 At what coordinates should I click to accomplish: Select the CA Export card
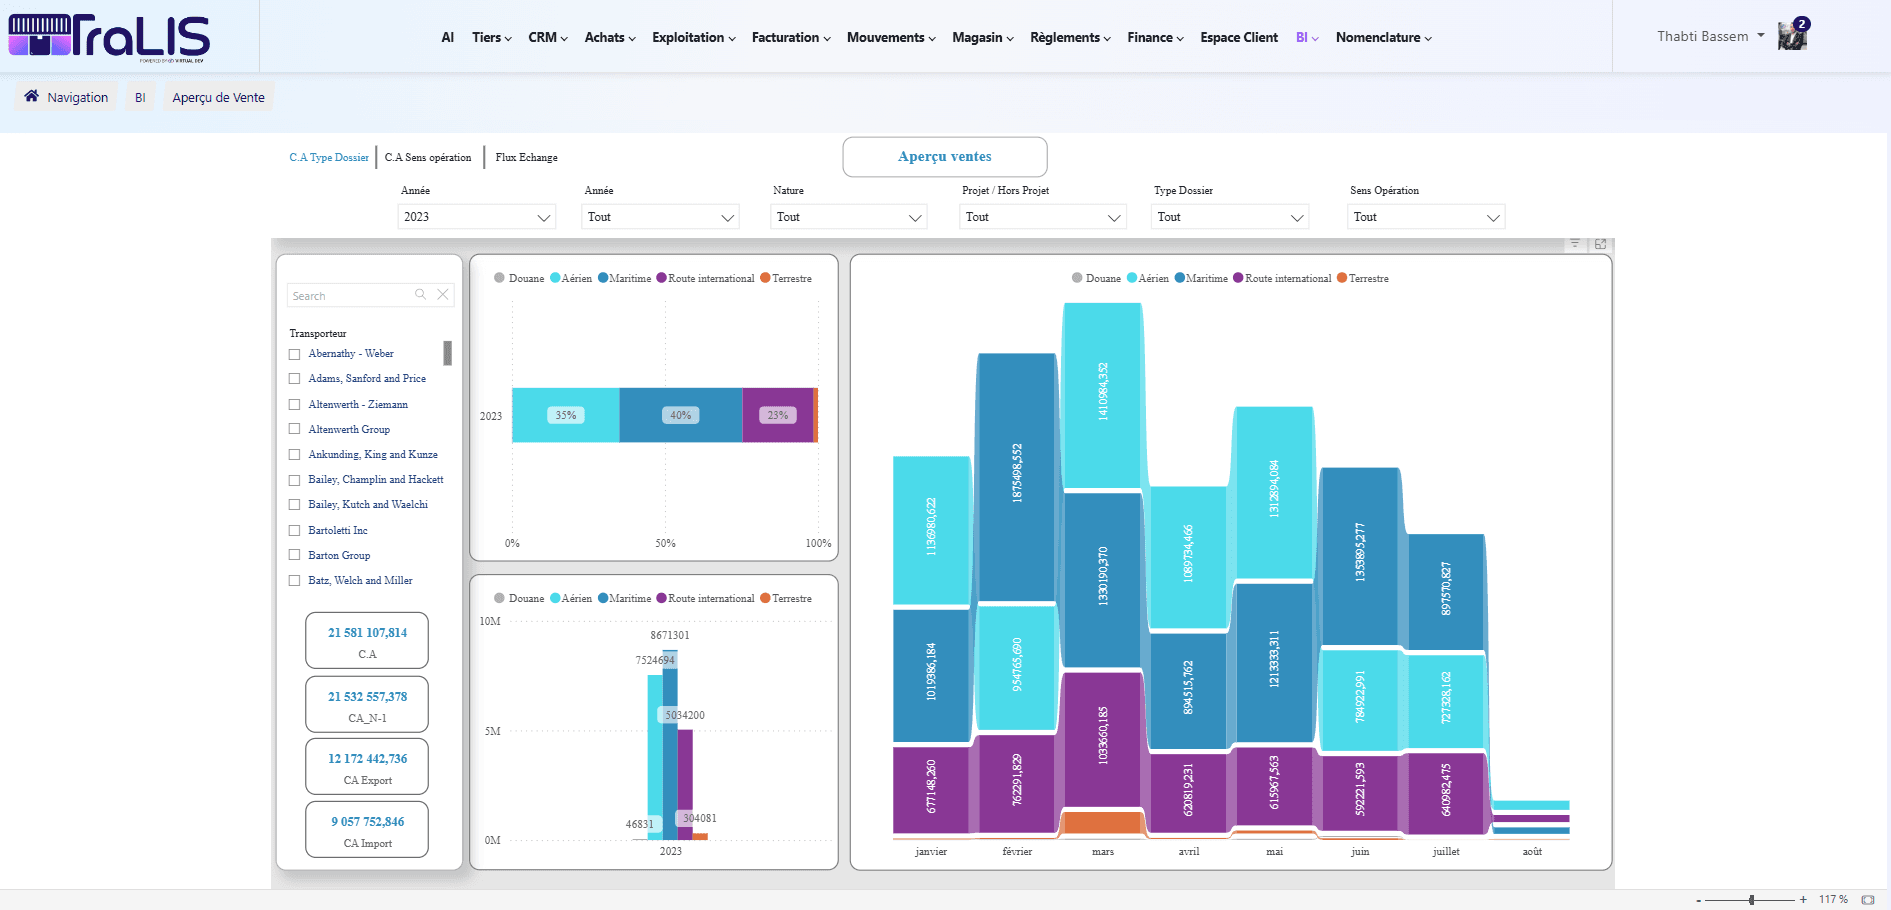coord(367,766)
